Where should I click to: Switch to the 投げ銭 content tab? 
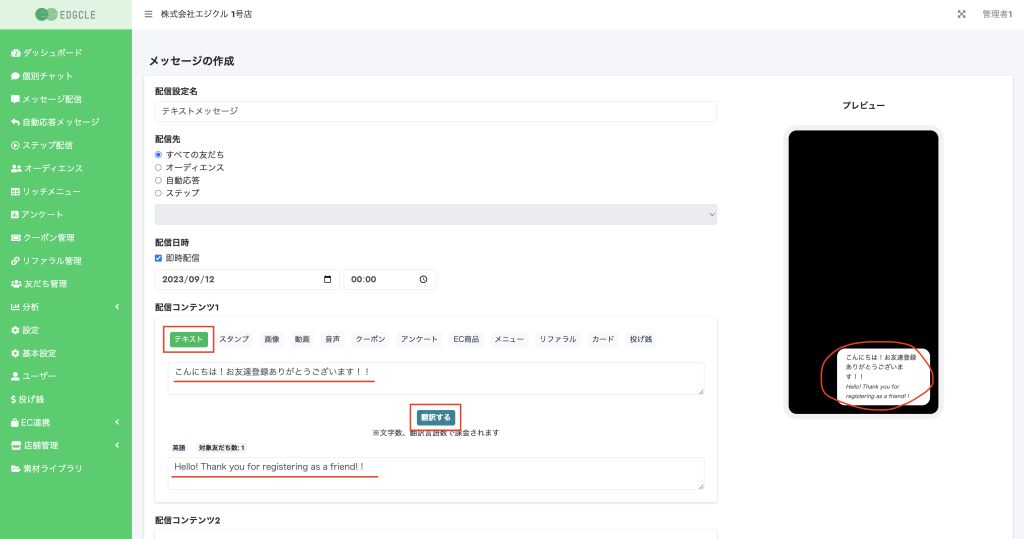pyautogui.click(x=641, y=339)
